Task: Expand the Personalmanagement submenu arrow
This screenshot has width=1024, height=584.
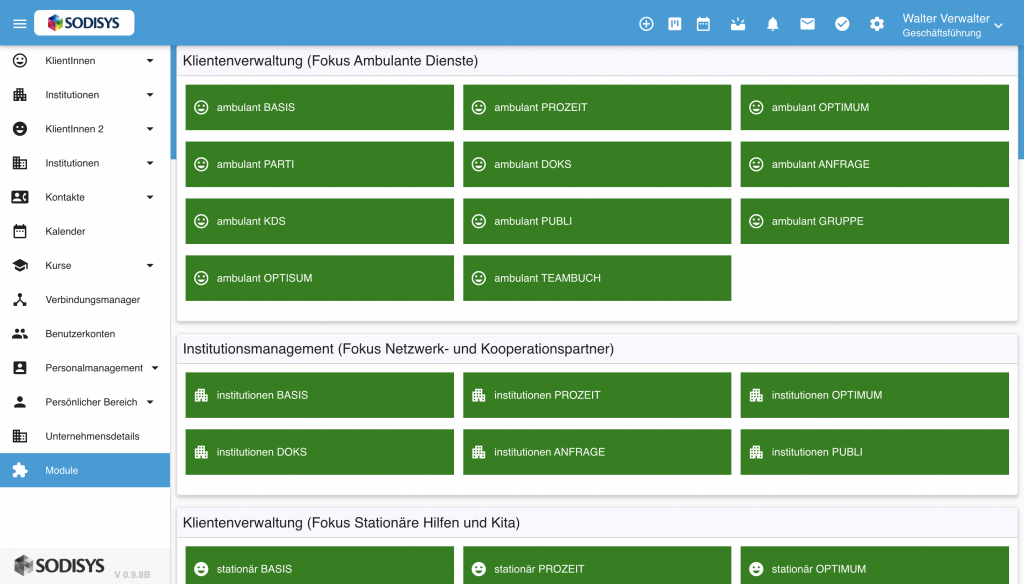Action: pyautogui.click(x=155, y=368)
